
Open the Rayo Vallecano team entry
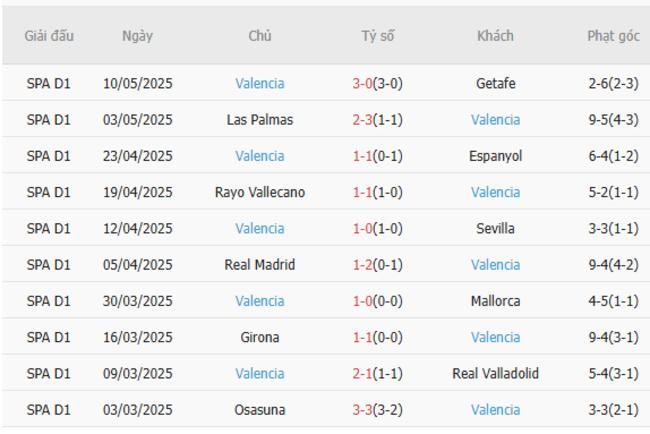coord(260,192)
